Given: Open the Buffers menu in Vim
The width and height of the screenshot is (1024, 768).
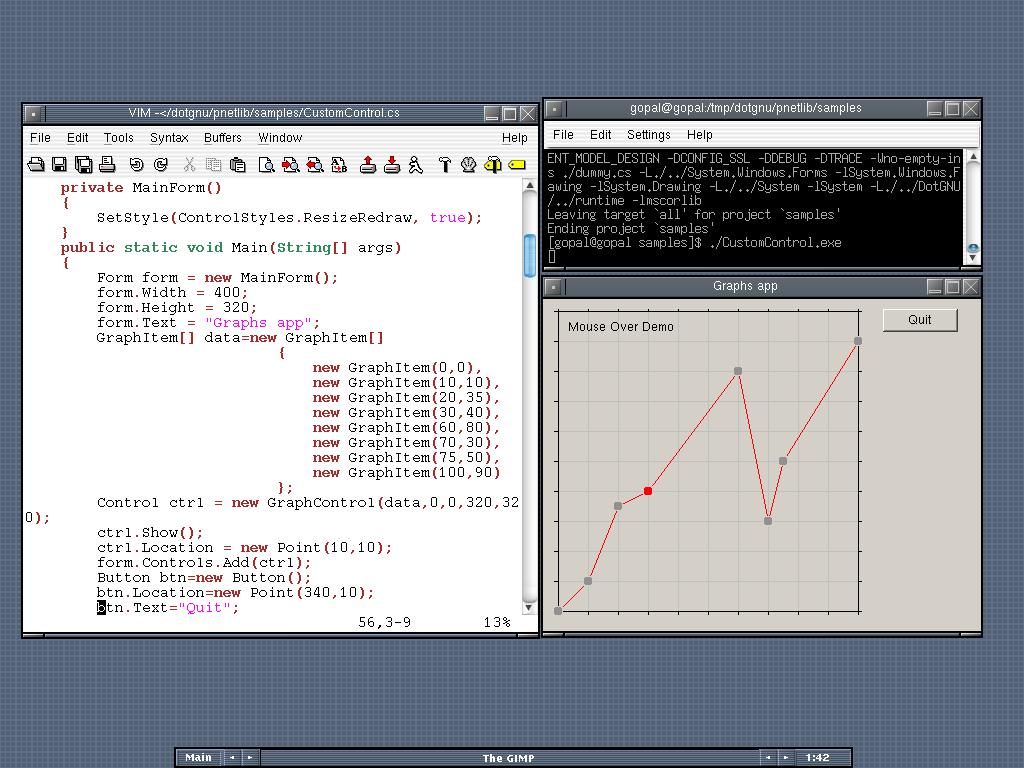Looking at the screenshot, I should [x=222, y=138].
